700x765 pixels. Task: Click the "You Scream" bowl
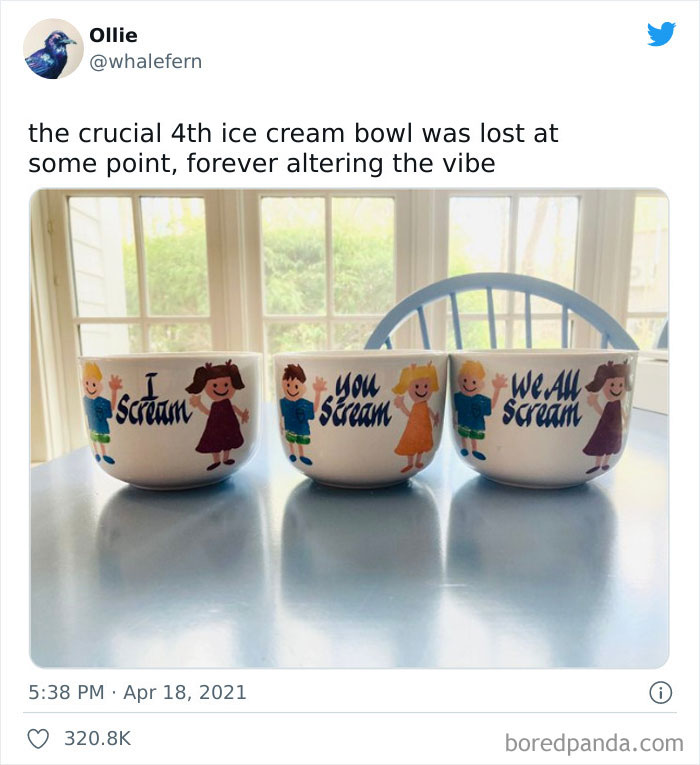(x=358, y=420)
